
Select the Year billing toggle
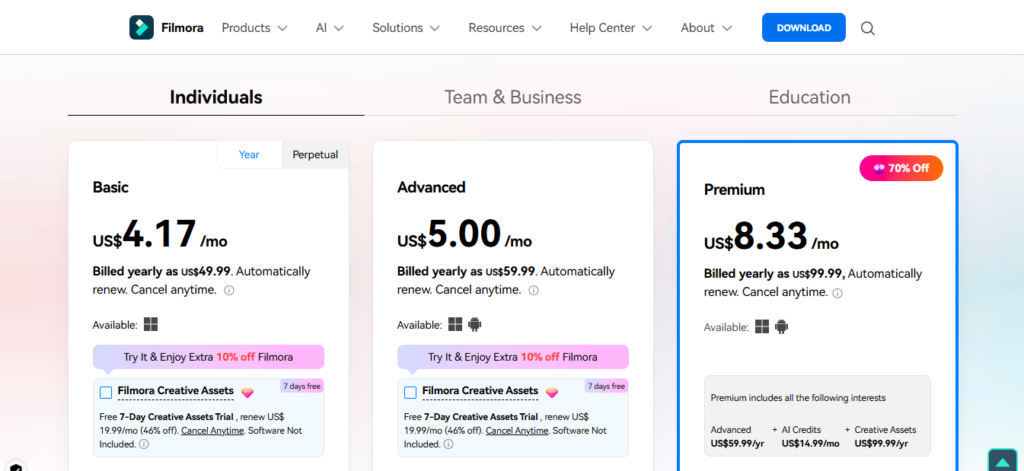[249, 155]
